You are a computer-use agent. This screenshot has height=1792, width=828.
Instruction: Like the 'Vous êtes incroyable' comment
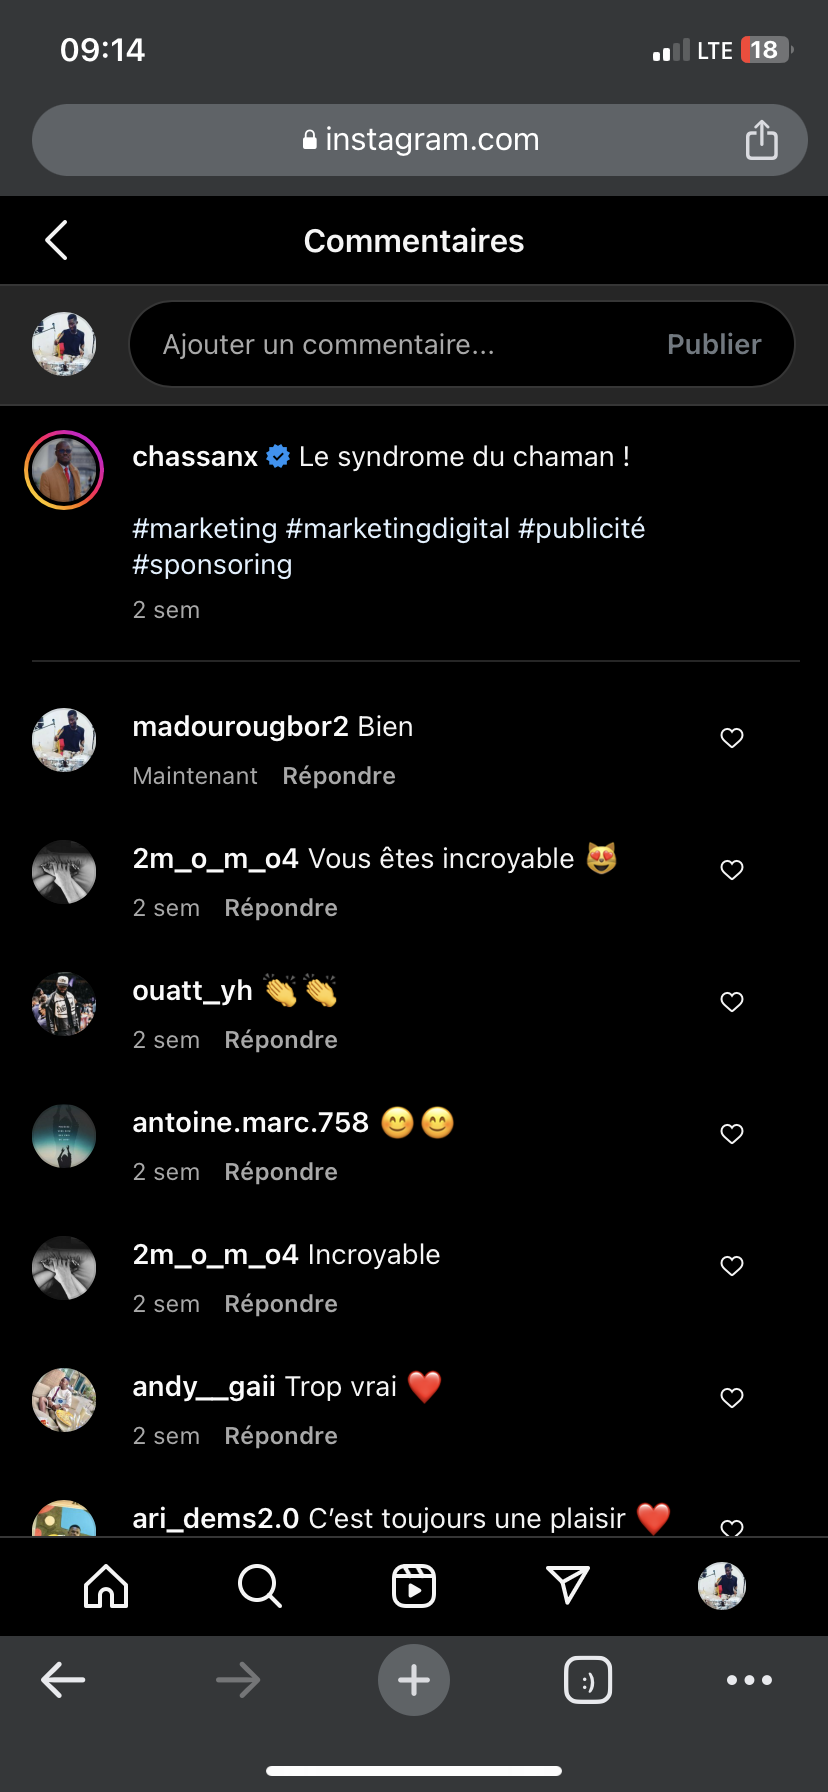[732, 870]
